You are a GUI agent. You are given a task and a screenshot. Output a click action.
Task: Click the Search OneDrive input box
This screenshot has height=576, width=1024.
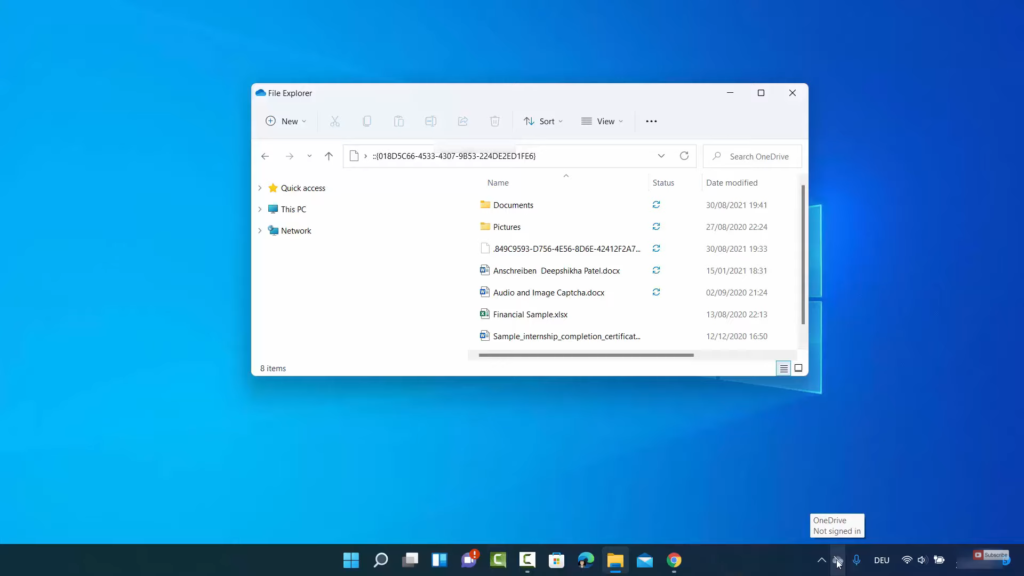pyautogui.click(x=758, y=156)
